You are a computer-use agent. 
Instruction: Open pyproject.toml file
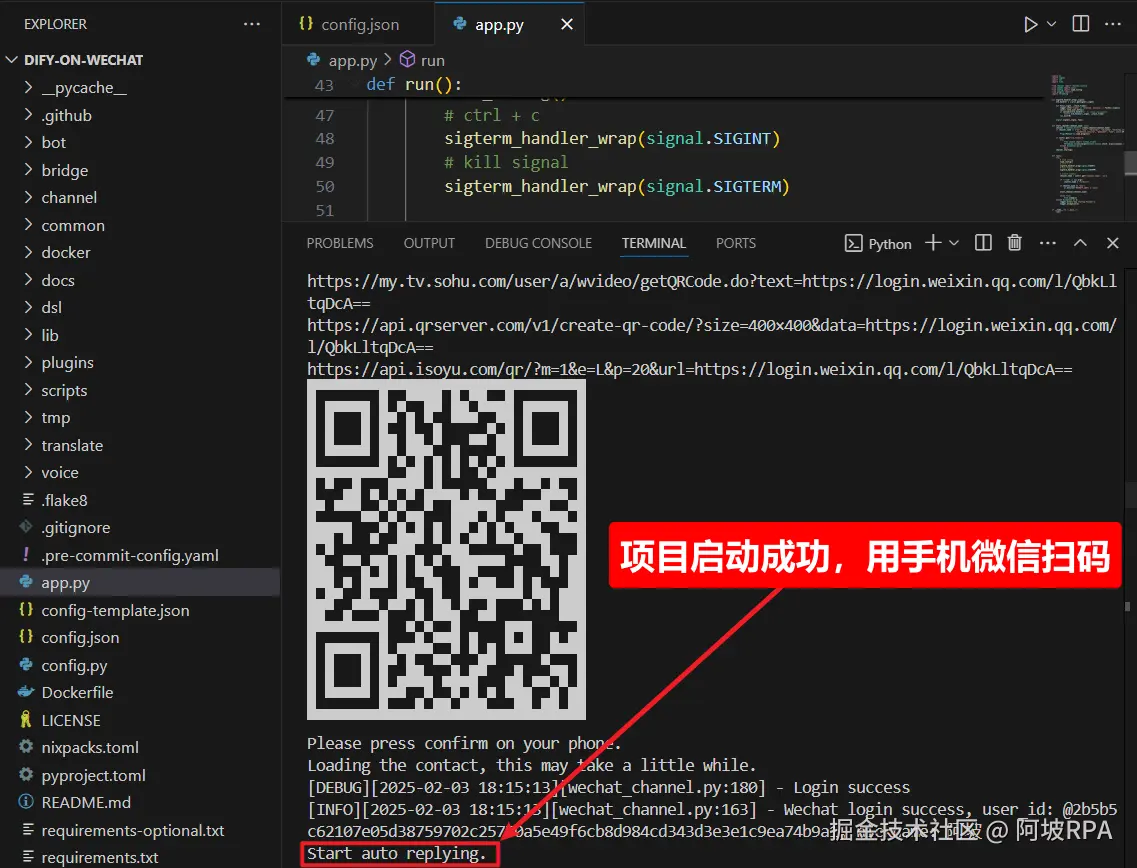pyautogui.click(x=140, y=775)
